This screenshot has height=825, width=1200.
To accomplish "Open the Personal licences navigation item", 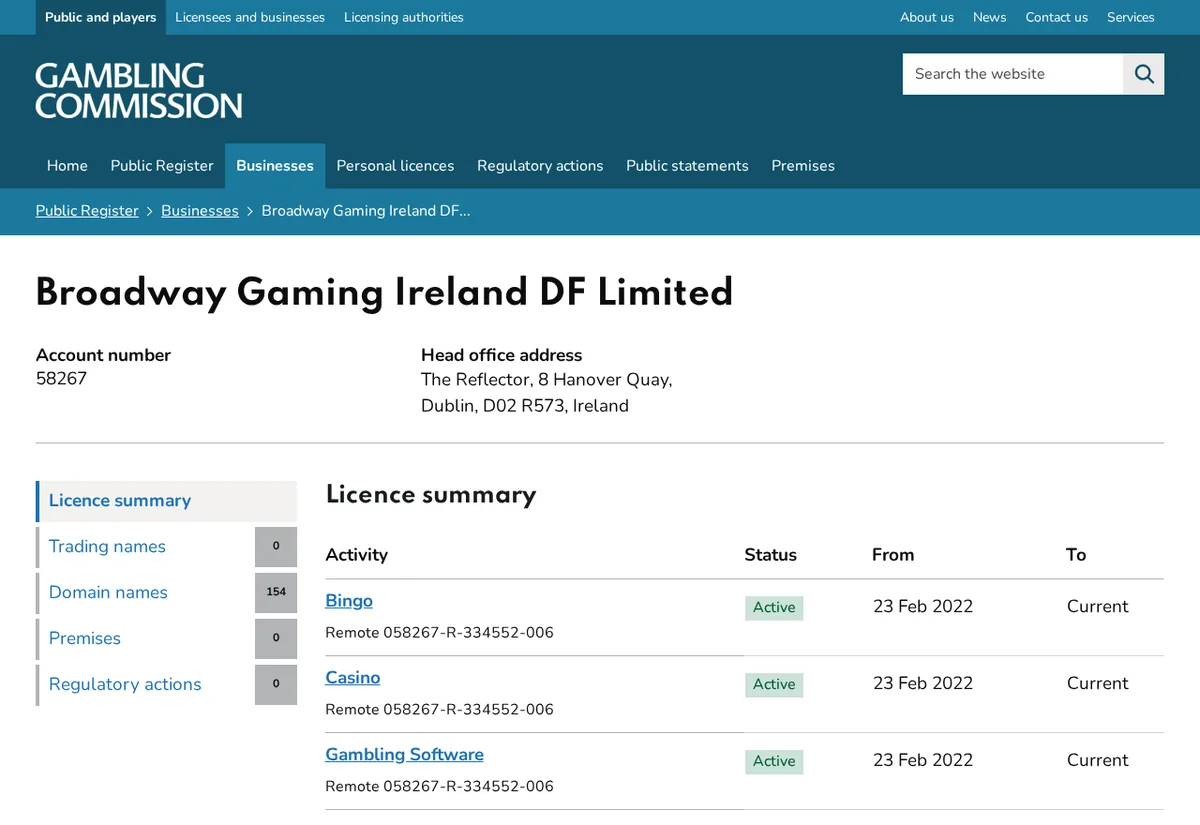I will click(395, 166).
